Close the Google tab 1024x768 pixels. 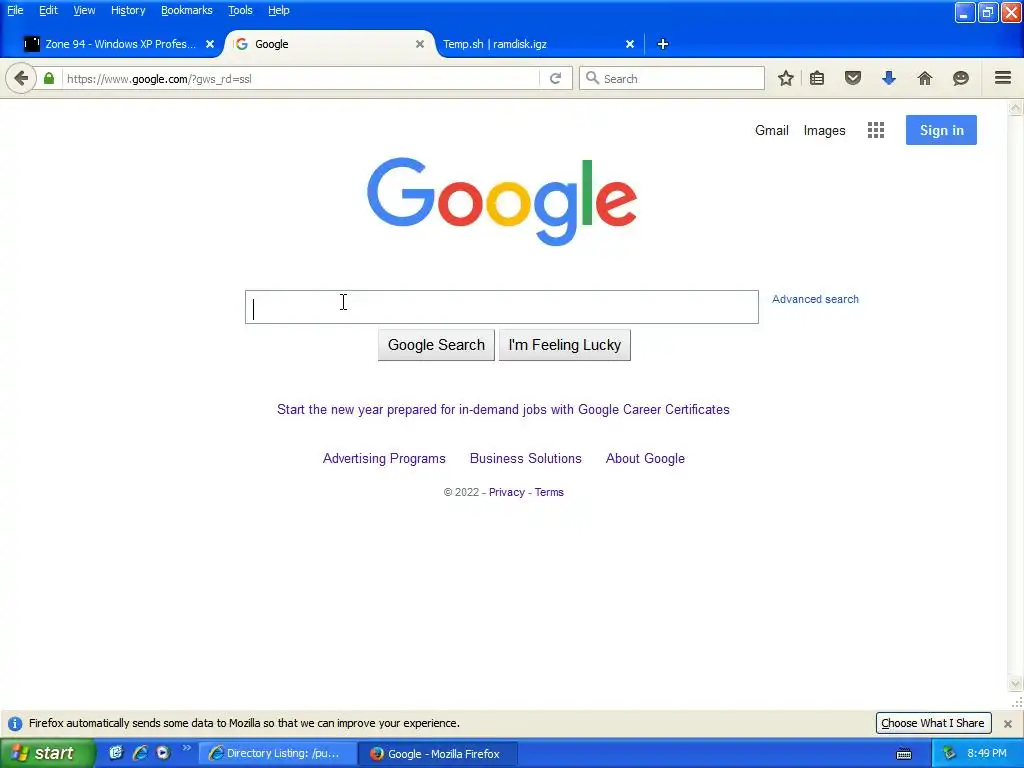click(x=420, y=44)
